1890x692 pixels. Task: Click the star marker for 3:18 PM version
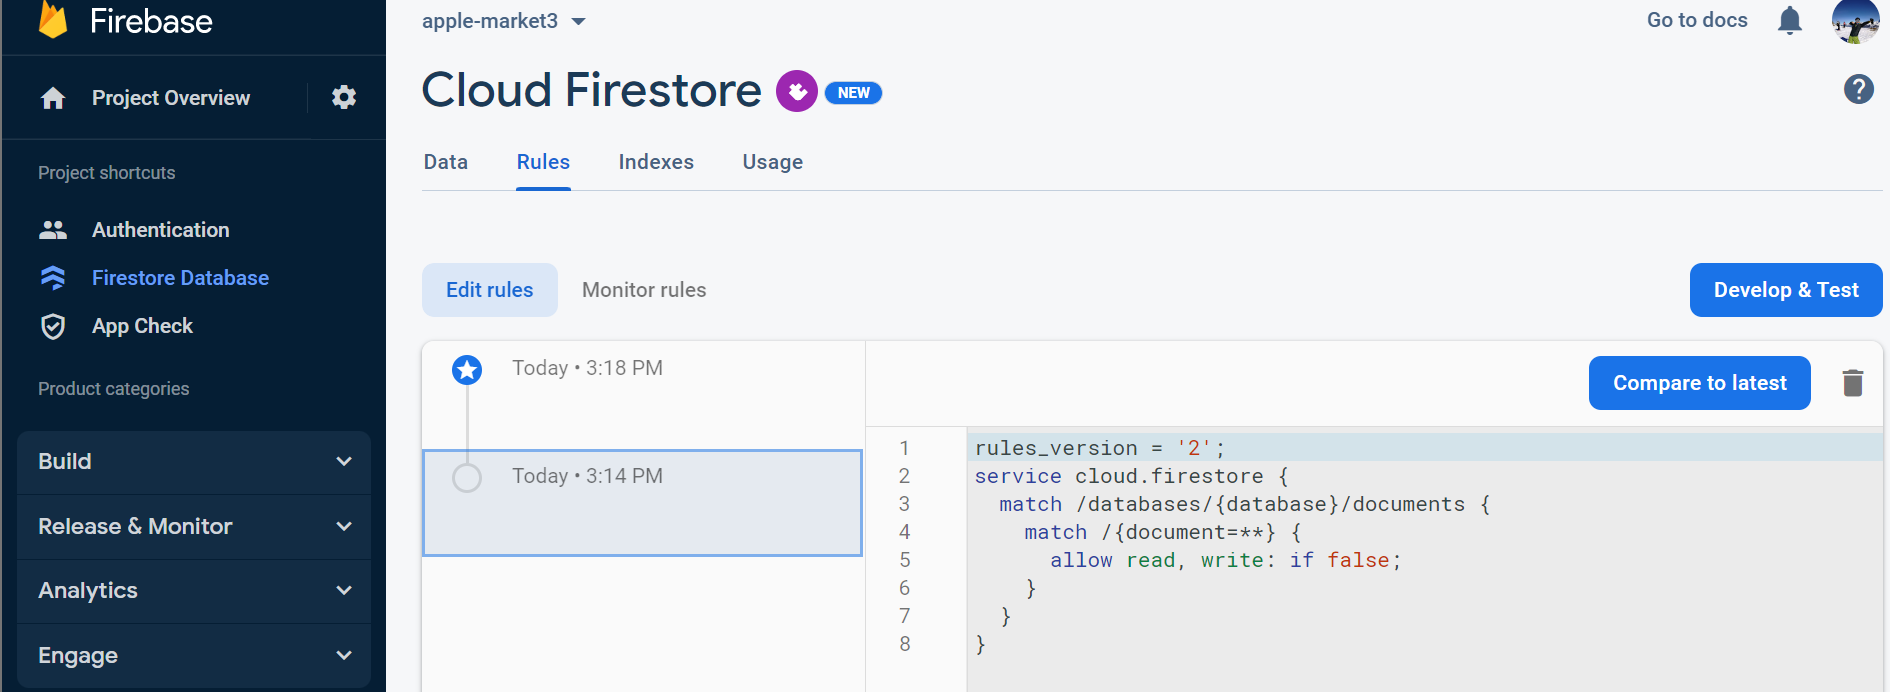(x=467, y=370)
